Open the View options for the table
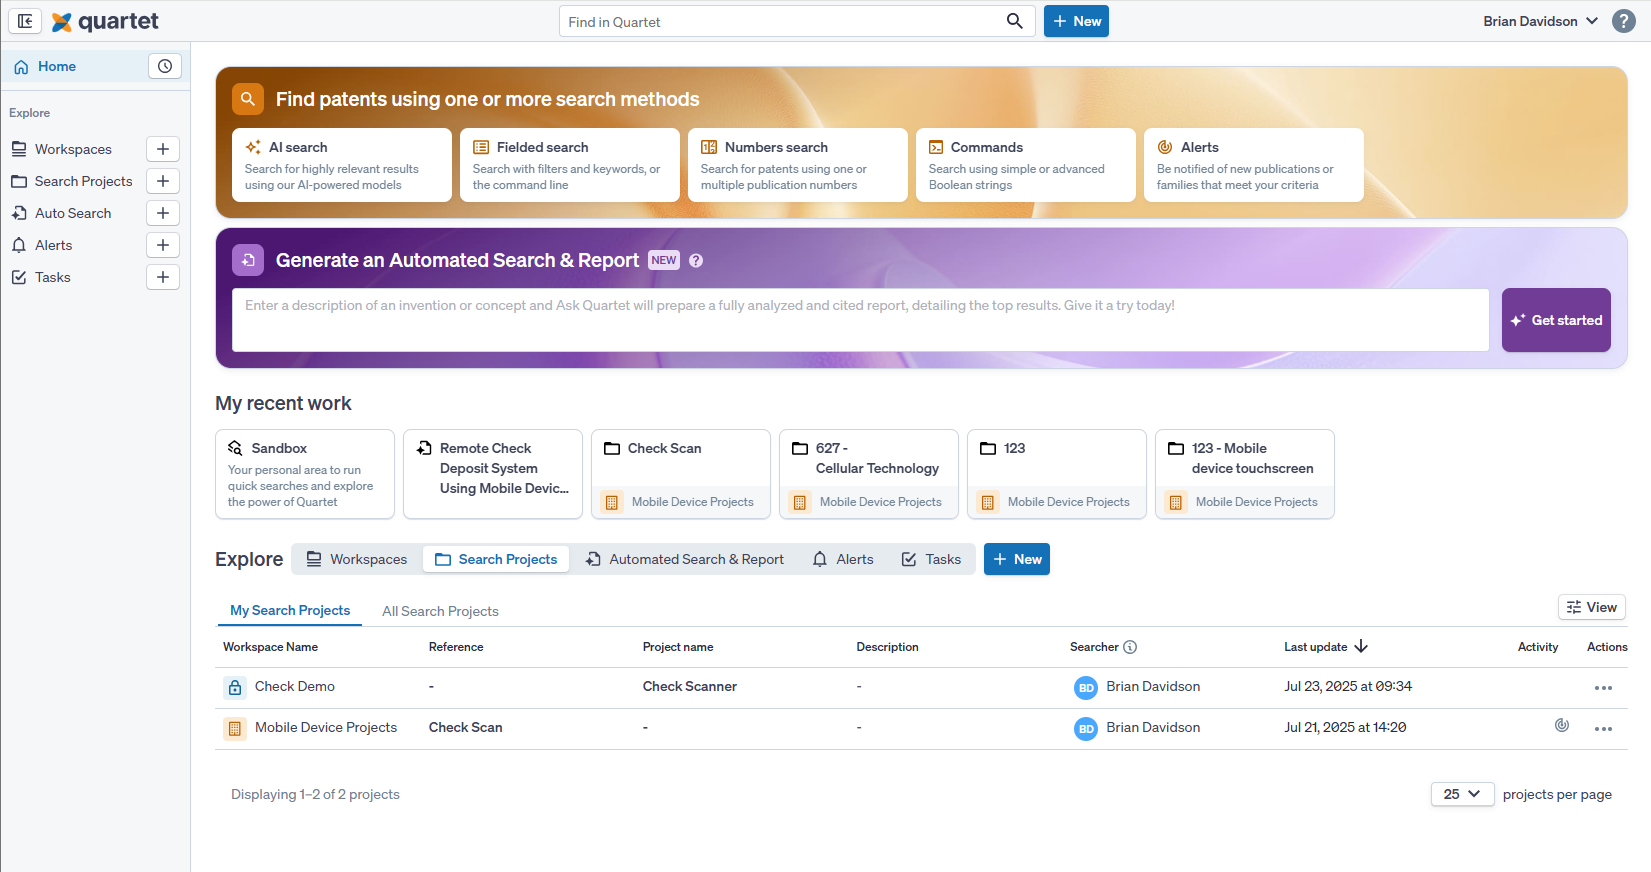1651x872 pixels. pos(1591,607)
